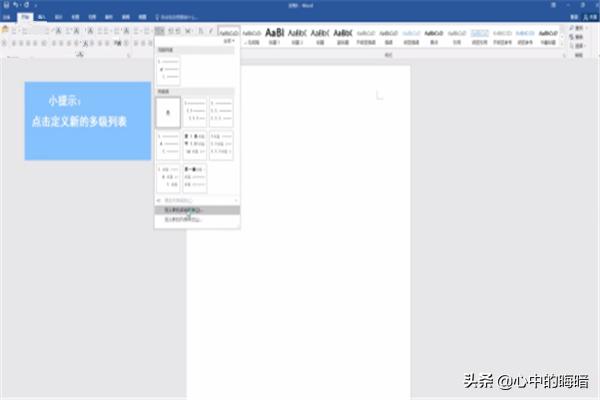
Task: Apply the Subtitle style
Action: point(343,37)
